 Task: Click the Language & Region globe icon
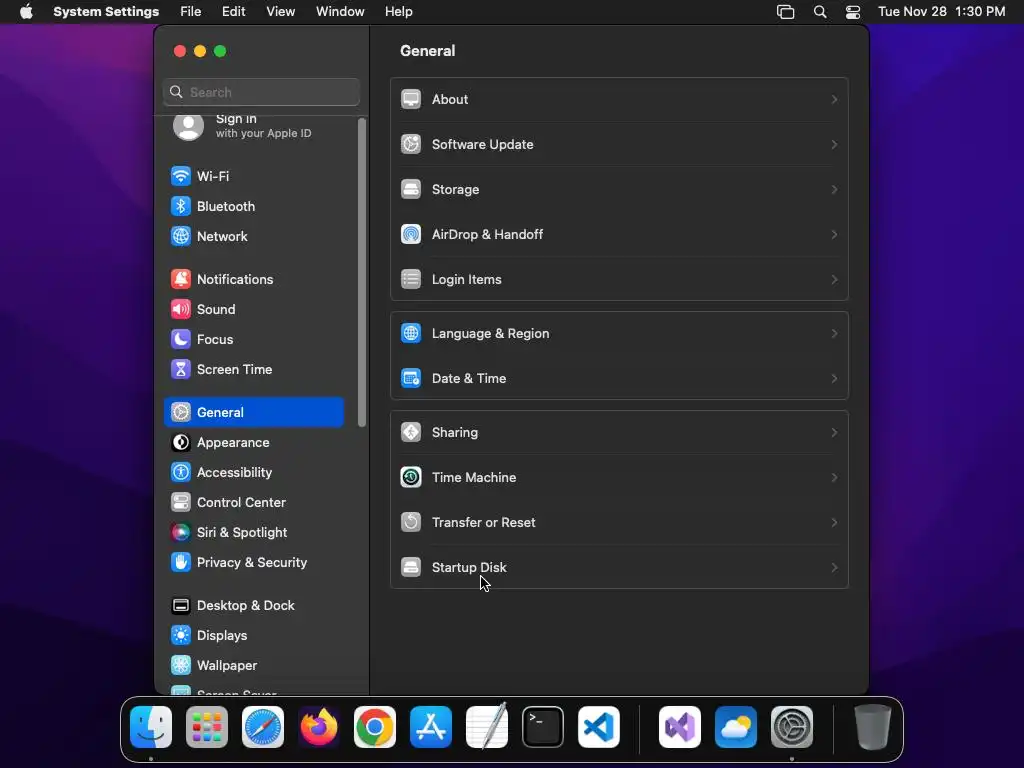(x=411, y=334)
